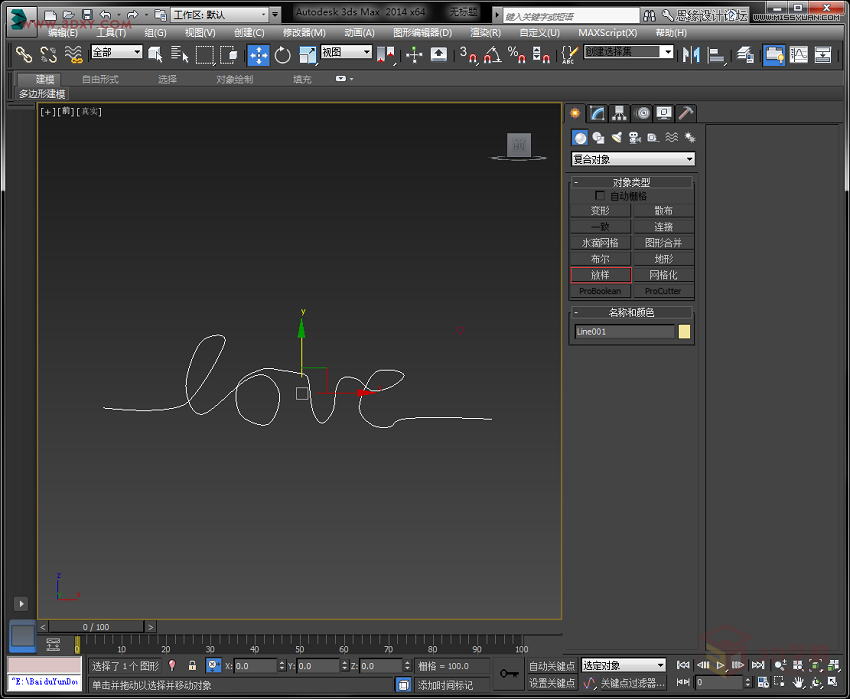
Task: Switch to the 自由形式 ribbon tab
Action: click(100, 79)
